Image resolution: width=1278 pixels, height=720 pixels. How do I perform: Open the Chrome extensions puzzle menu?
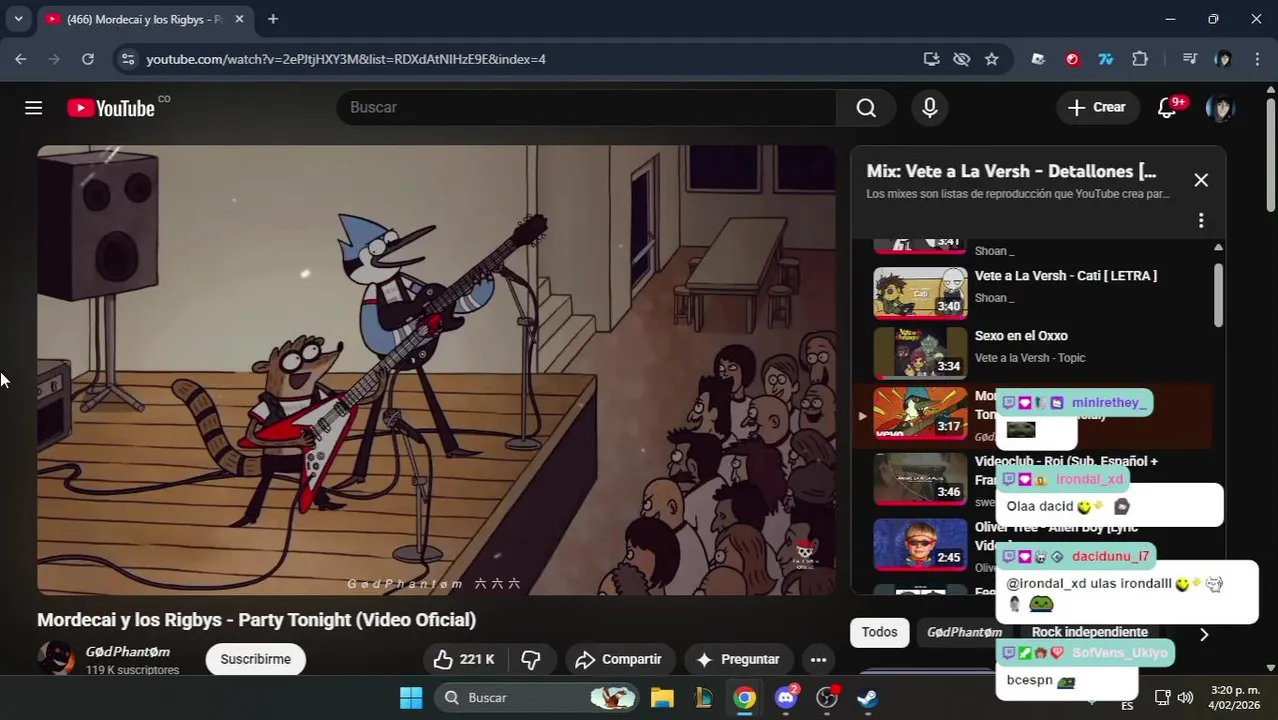point(1140,59)
